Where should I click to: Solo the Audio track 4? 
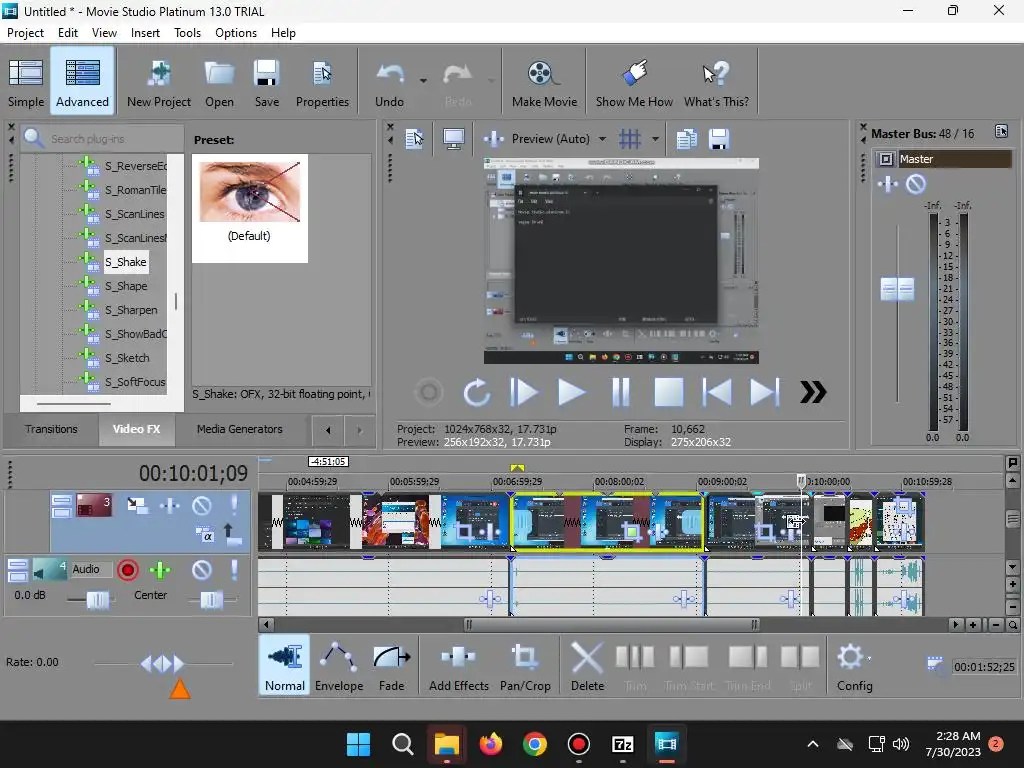tap(234, 570)
